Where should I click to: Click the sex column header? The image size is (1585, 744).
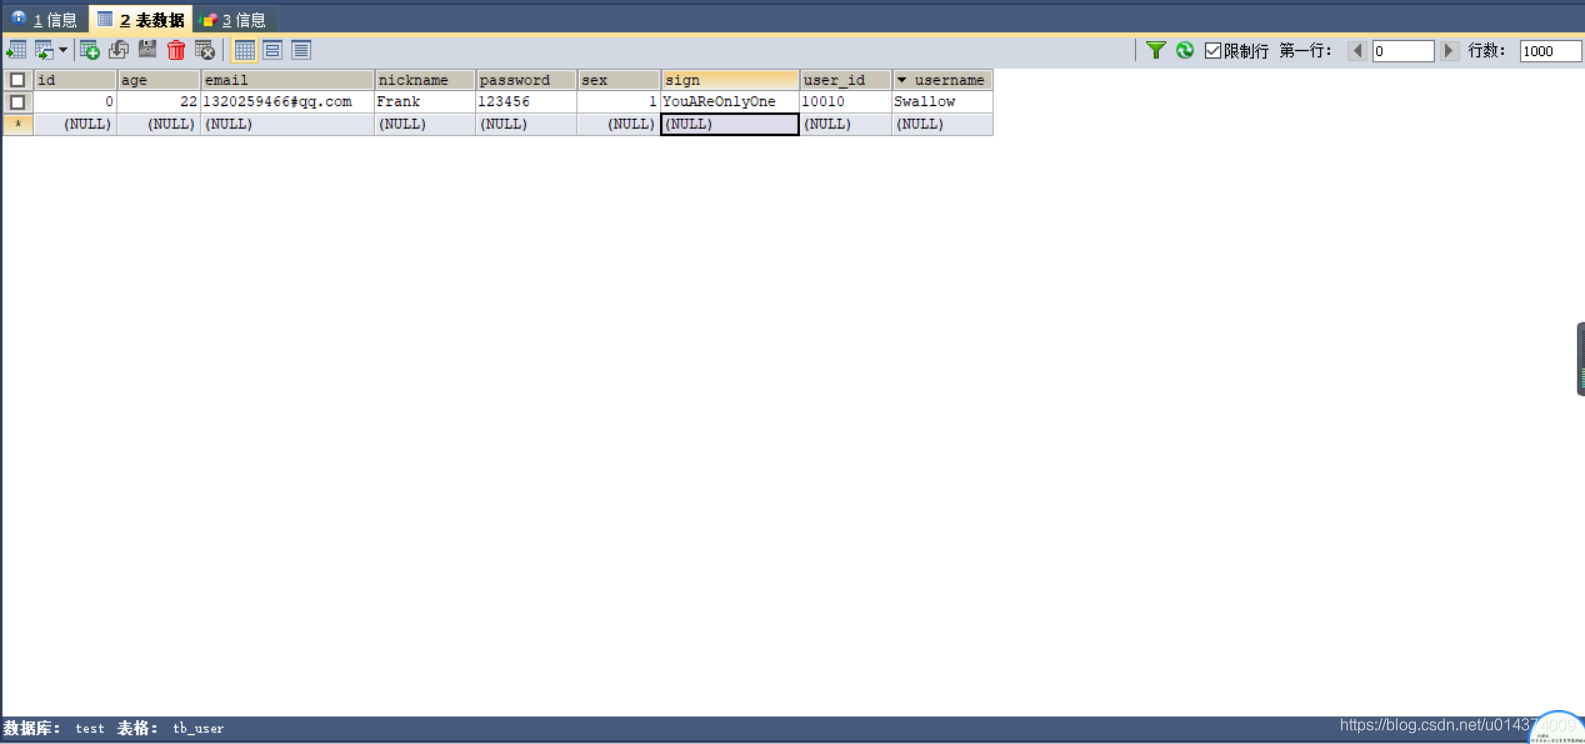pyautogui.click(x=618, y=80)
